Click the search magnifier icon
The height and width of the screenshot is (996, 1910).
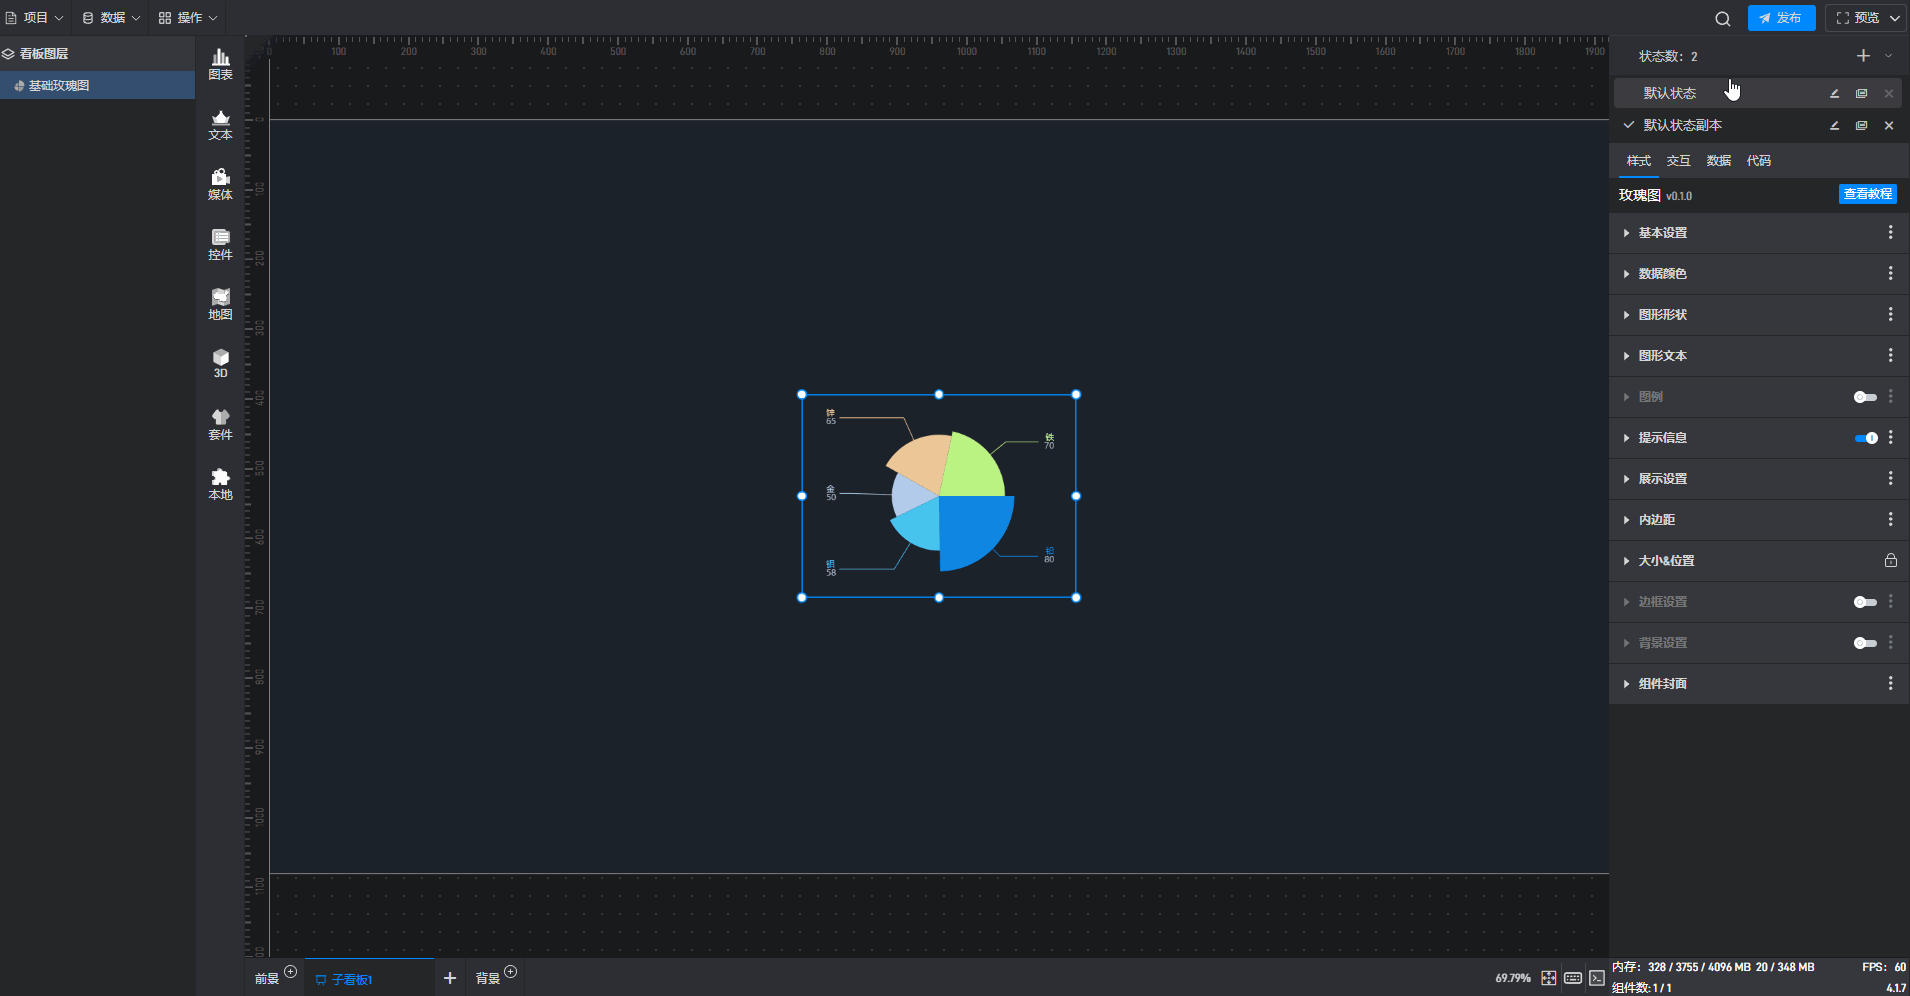[1722, 18]
